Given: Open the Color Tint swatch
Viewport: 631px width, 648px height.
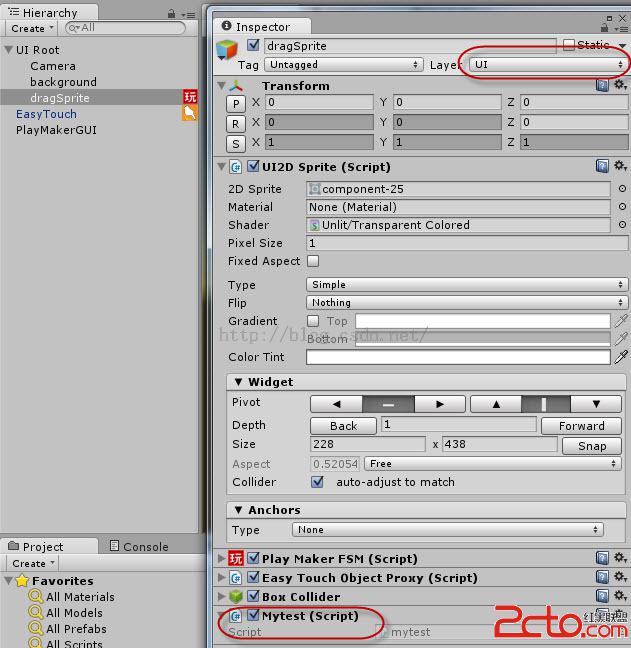Looking at the screenshot, I should tap(458, 357).
